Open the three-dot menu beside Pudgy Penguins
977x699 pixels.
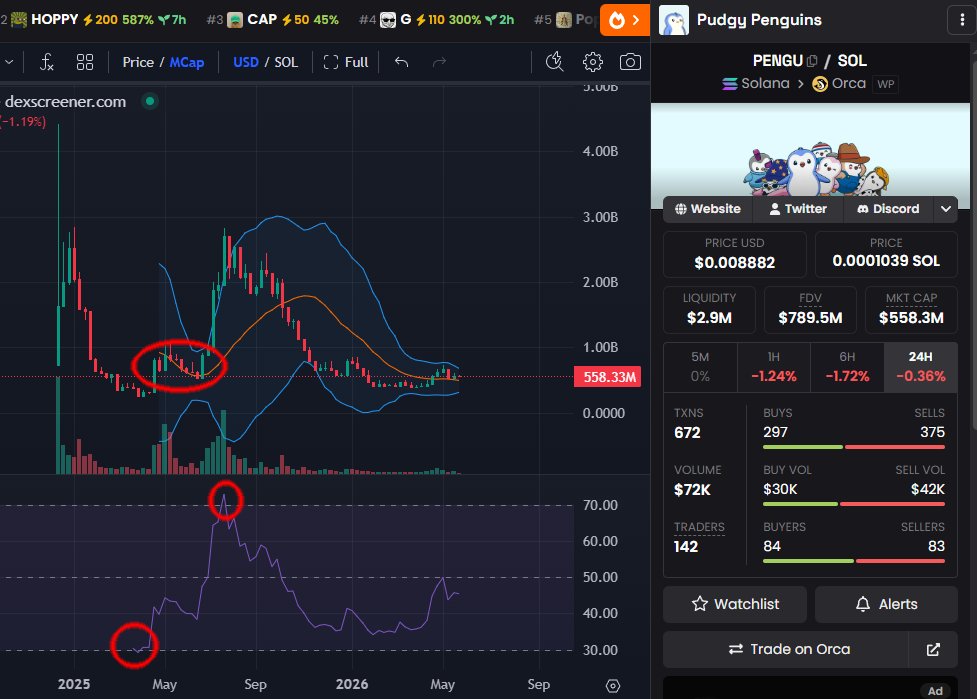coord(962,20)
